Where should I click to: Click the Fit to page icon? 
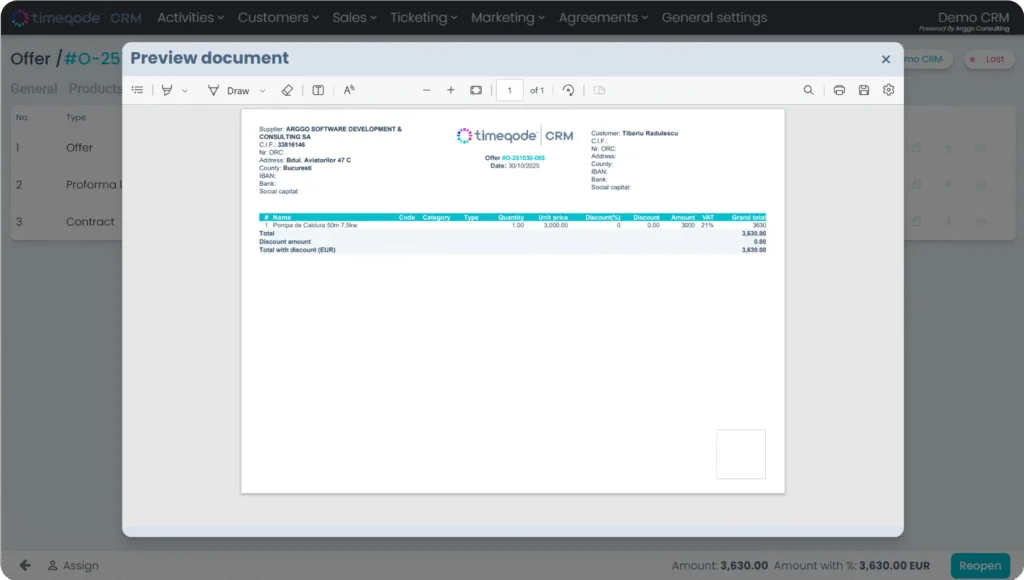(x=476, y=90)
